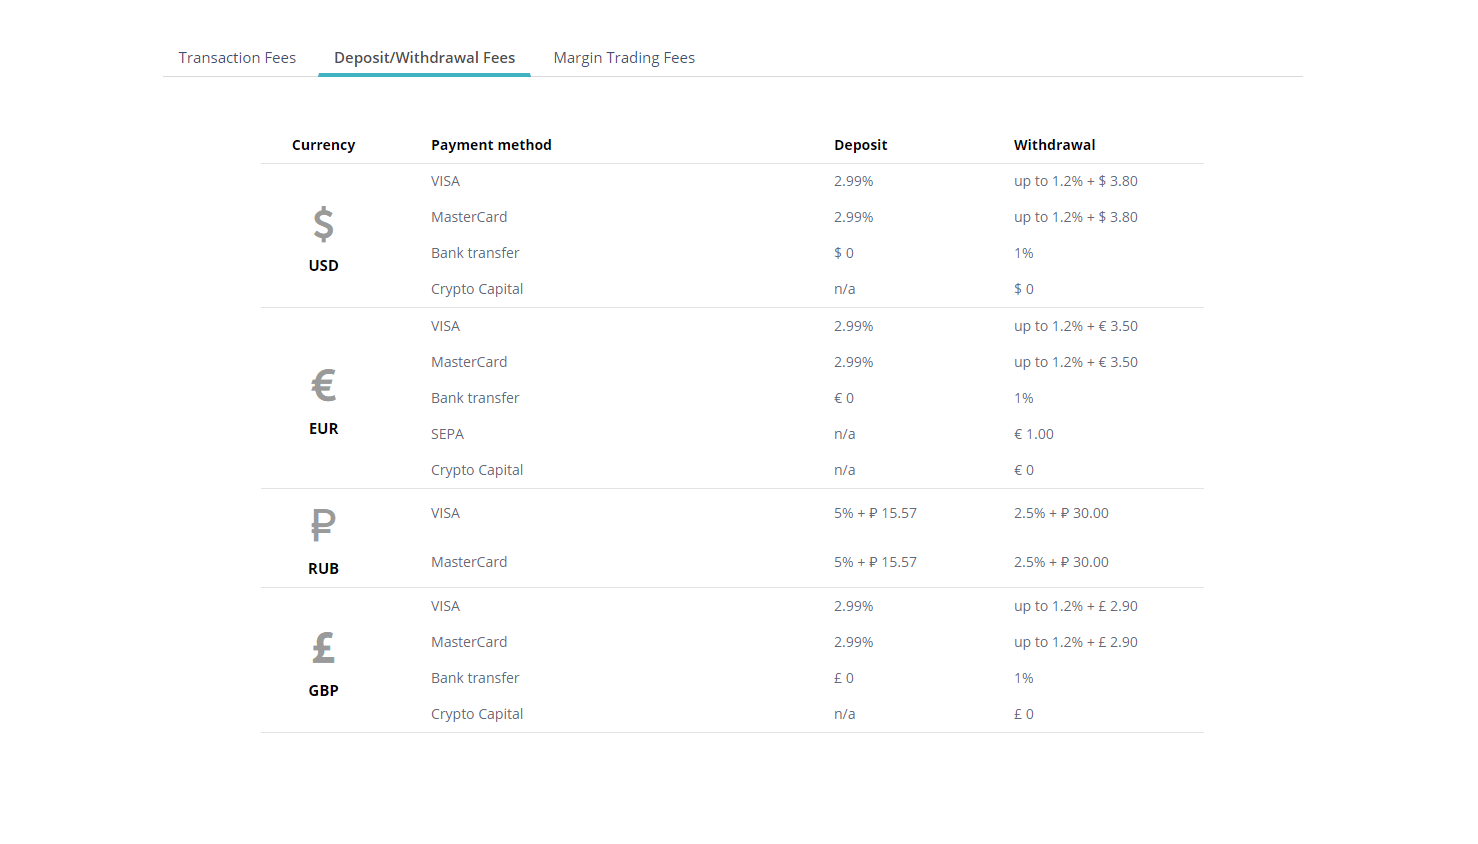Click the dollar sign currency icon
The height and width of the screenshot is (844, 1478).
click(x=323, y=224)
